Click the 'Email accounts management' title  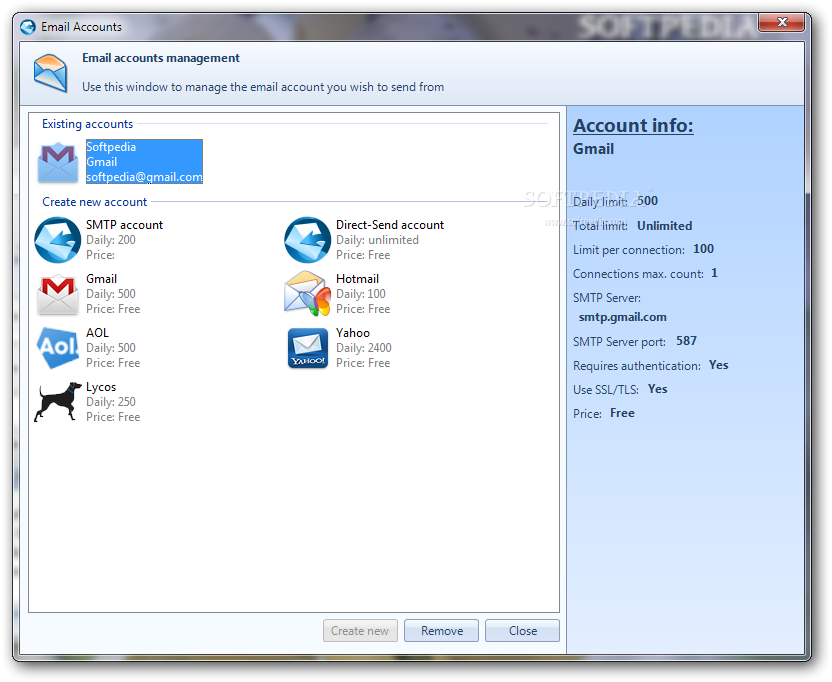161,58
